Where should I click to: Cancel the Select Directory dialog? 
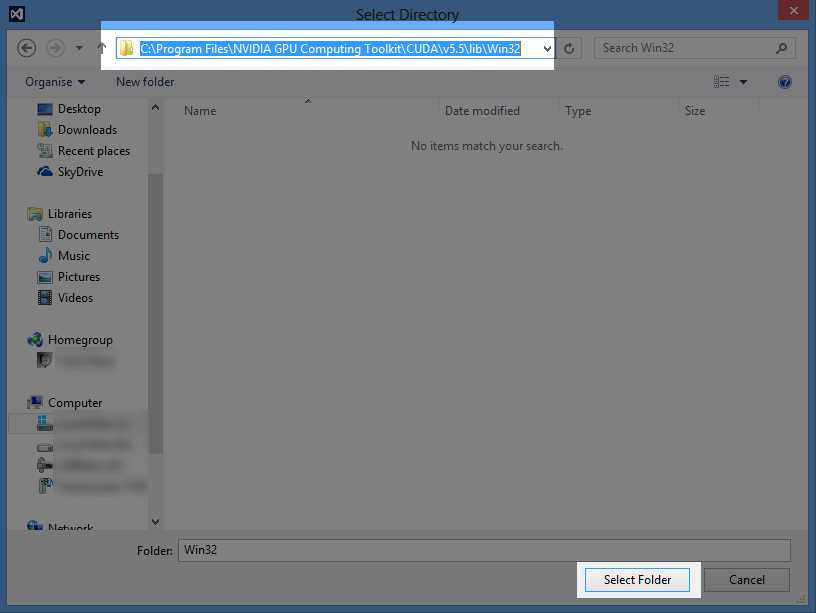pos(746,580)
